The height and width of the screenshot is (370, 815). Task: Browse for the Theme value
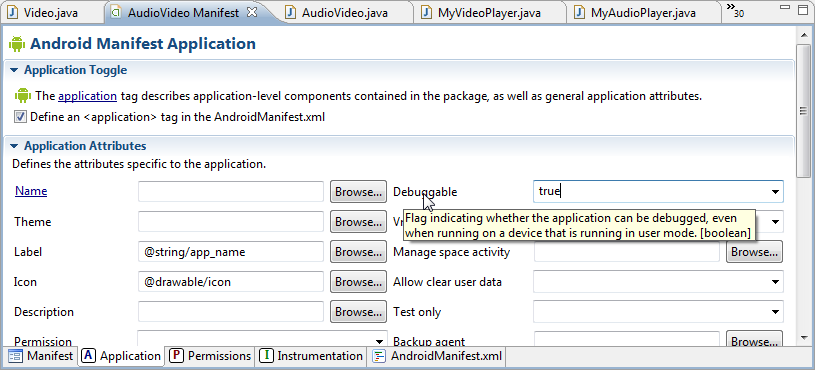(358, 222)
